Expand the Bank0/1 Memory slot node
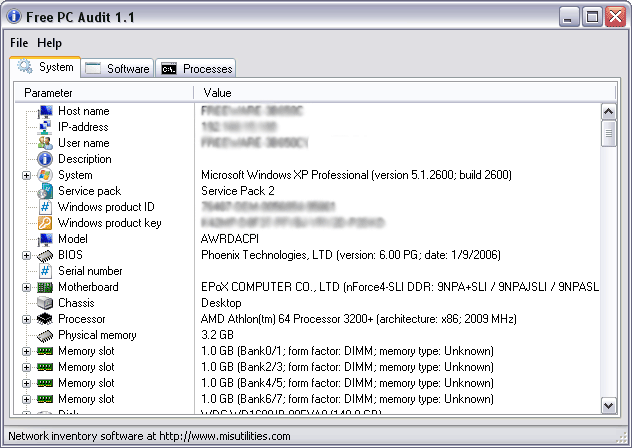Viewport: 632px width, 448px height. (x=26, y=351)
